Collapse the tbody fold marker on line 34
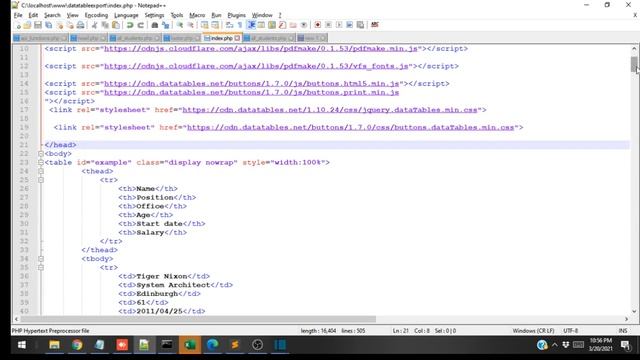The height and width of the screenshot is (360, 640). pos(41,259)
